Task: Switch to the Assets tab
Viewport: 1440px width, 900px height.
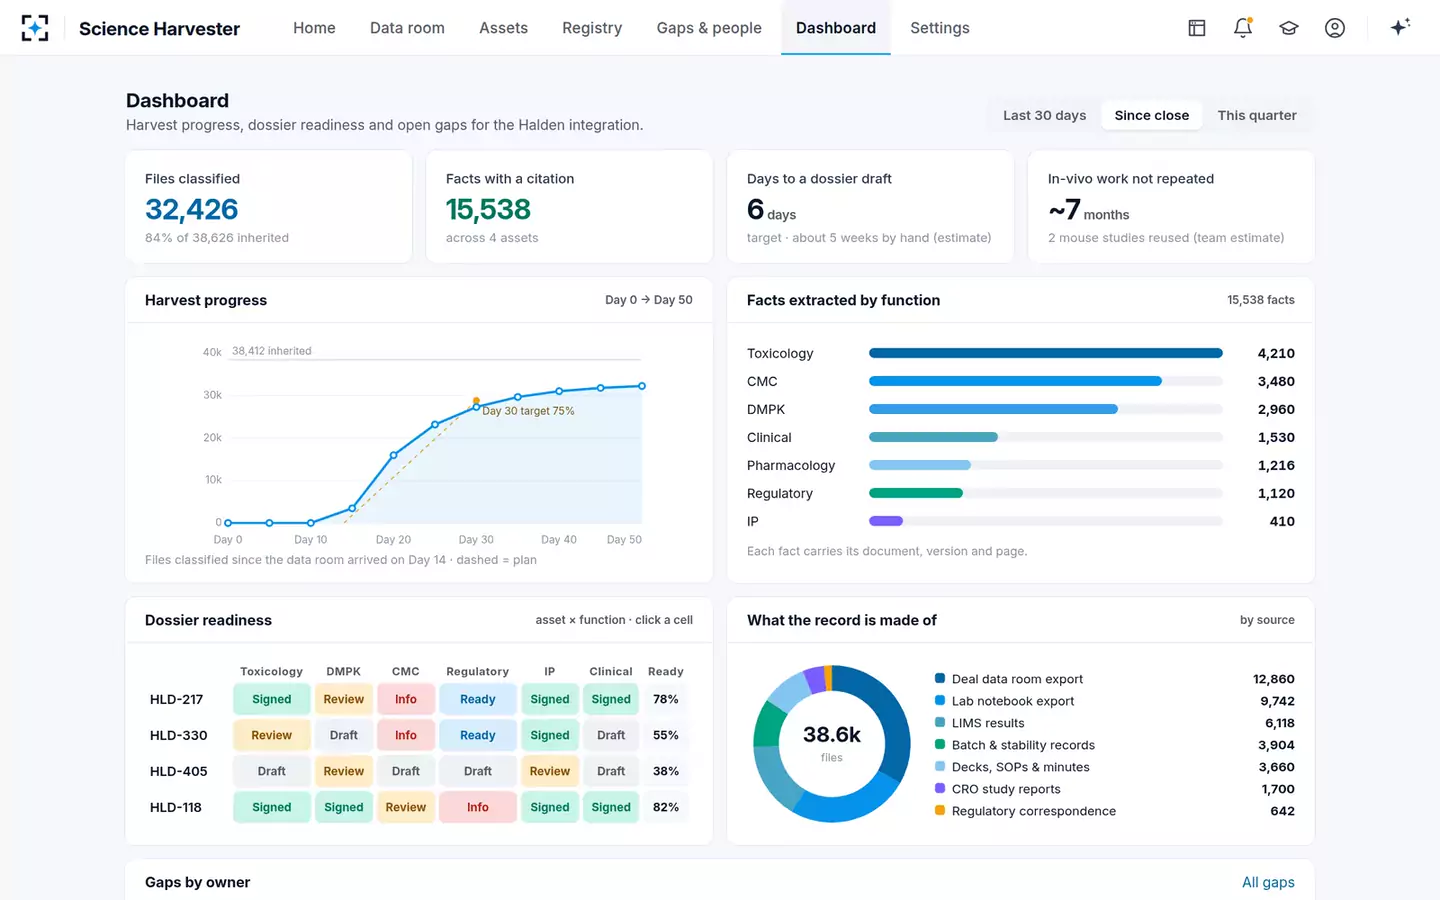Action: 503,28
